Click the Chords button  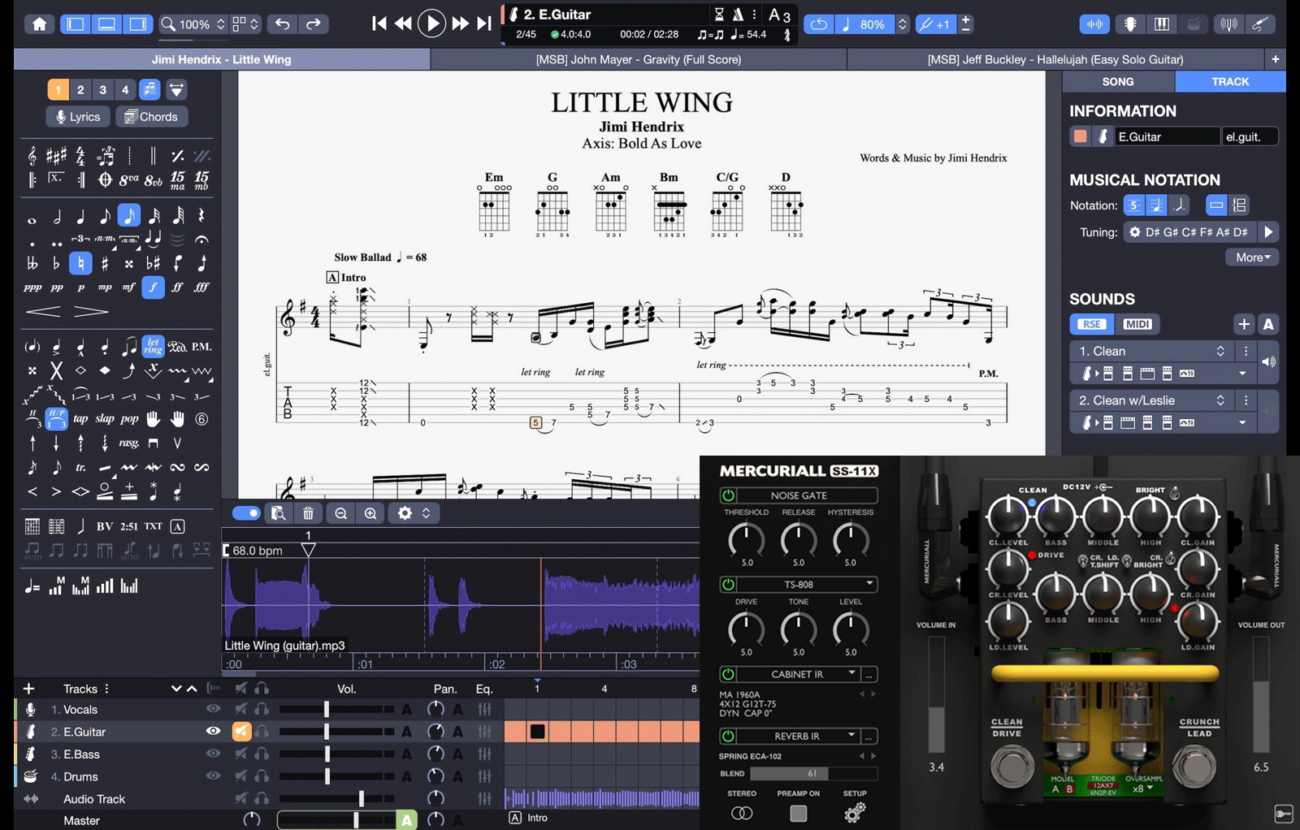[151, 117]
